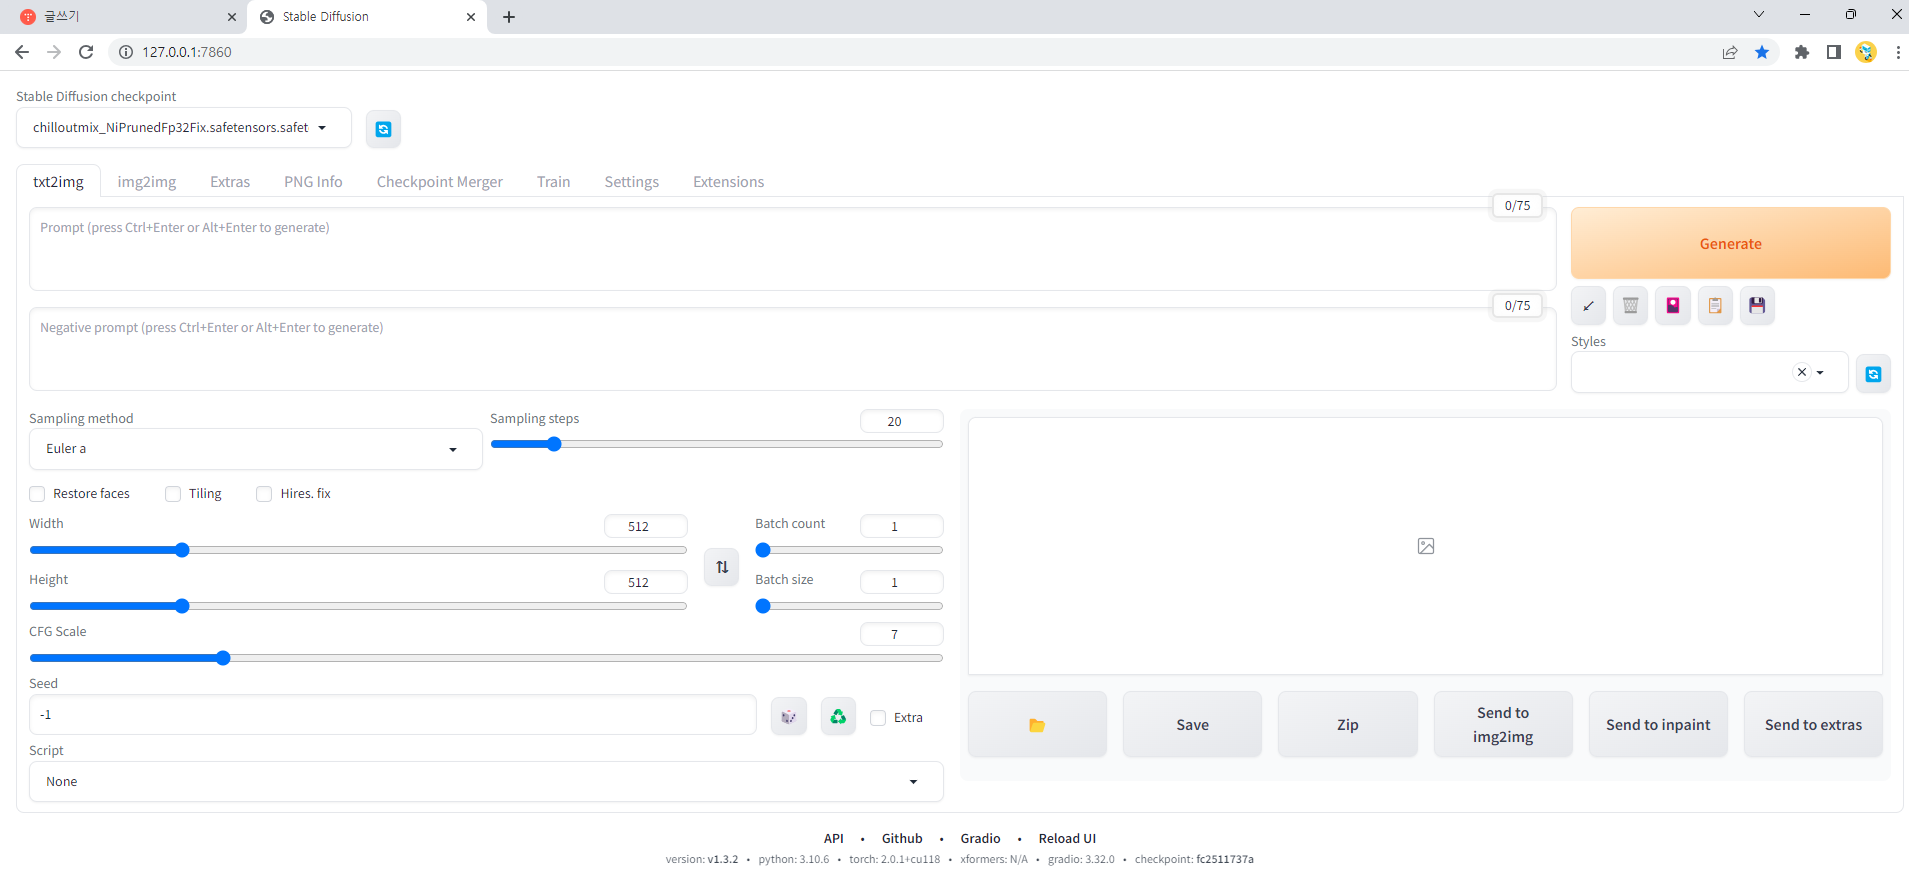1909x883 pixels.
Task: Switch to the img2img tab
Action: tap(147, 182)
